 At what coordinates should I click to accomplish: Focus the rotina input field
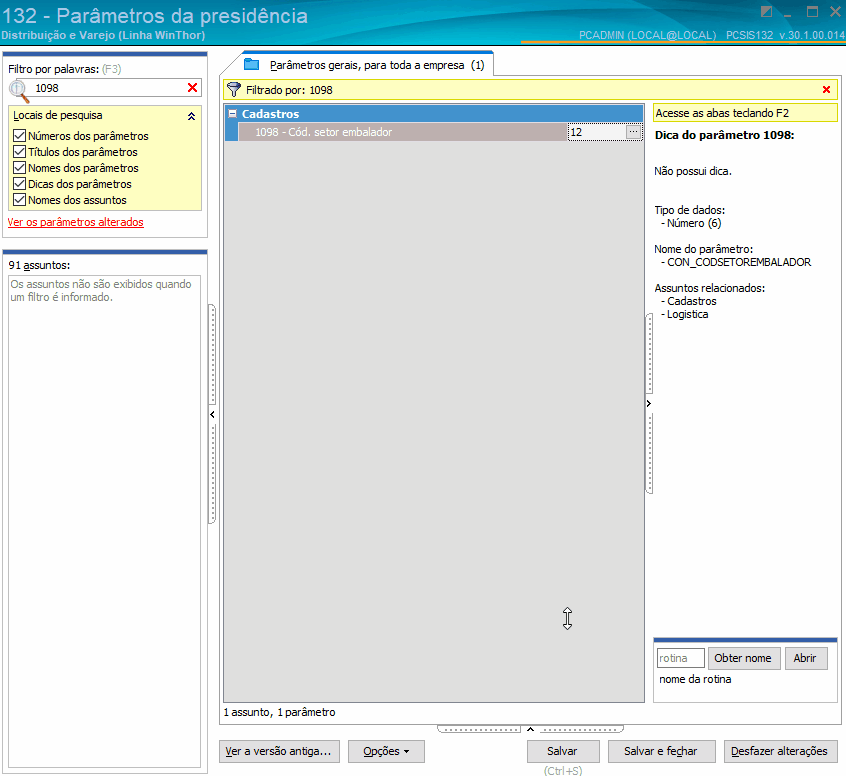pyautogui.click(x=680, y=658)
